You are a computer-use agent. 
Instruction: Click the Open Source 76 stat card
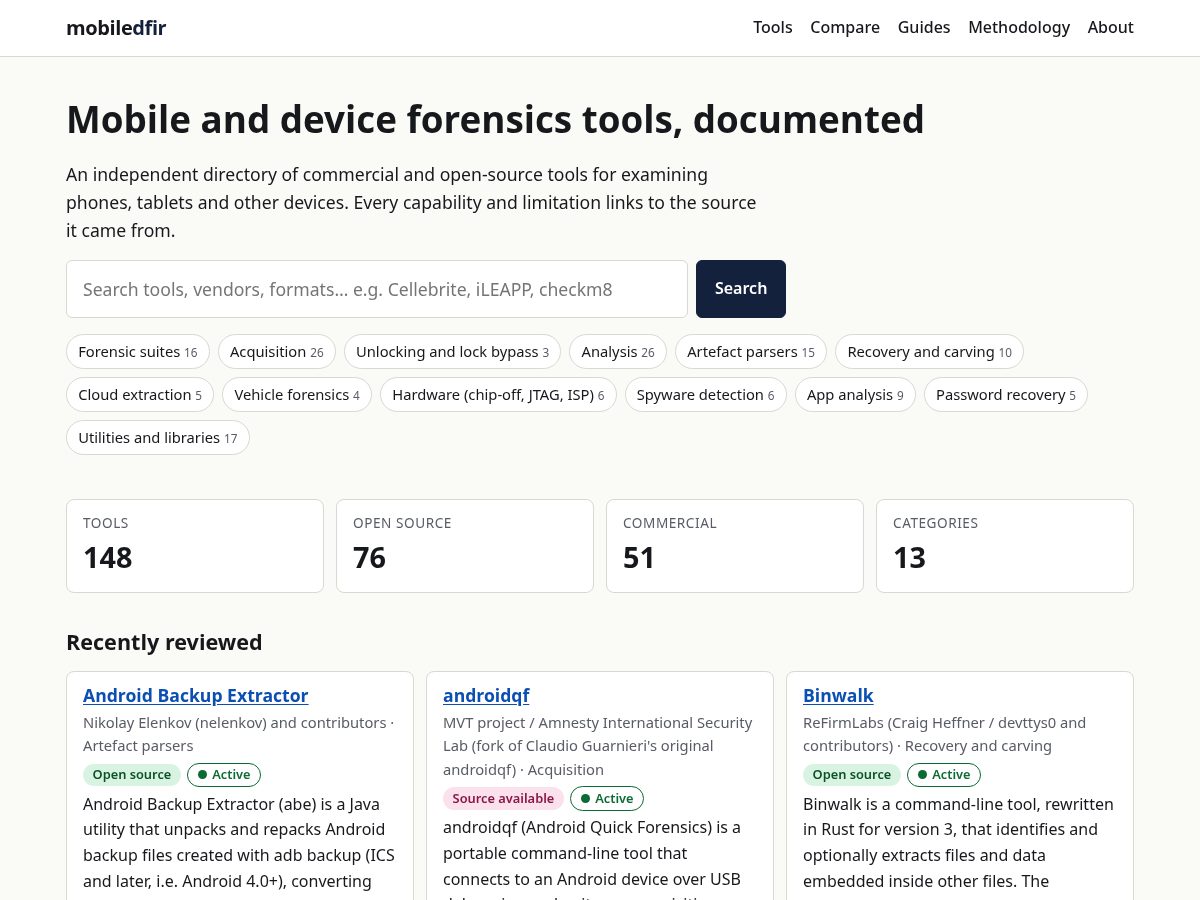point(465,546)
